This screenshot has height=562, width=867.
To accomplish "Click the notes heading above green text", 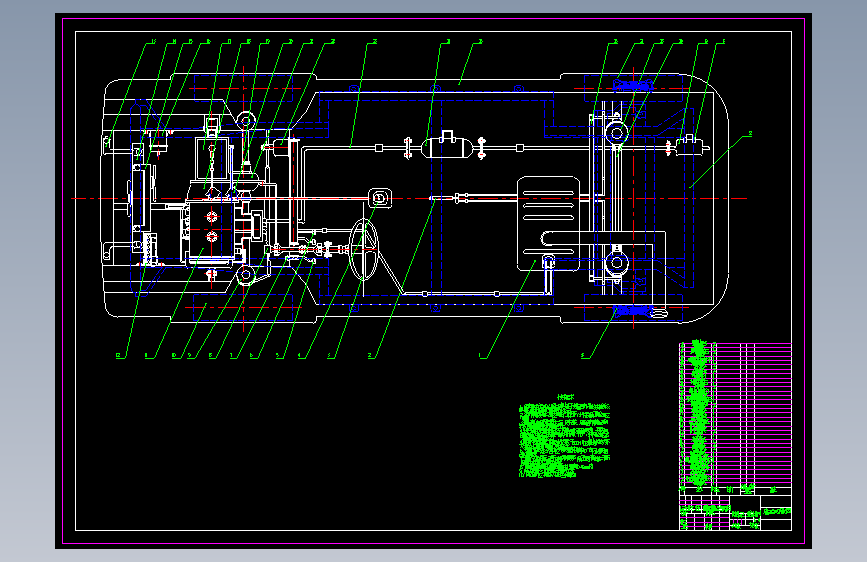I will click(565, 397).
